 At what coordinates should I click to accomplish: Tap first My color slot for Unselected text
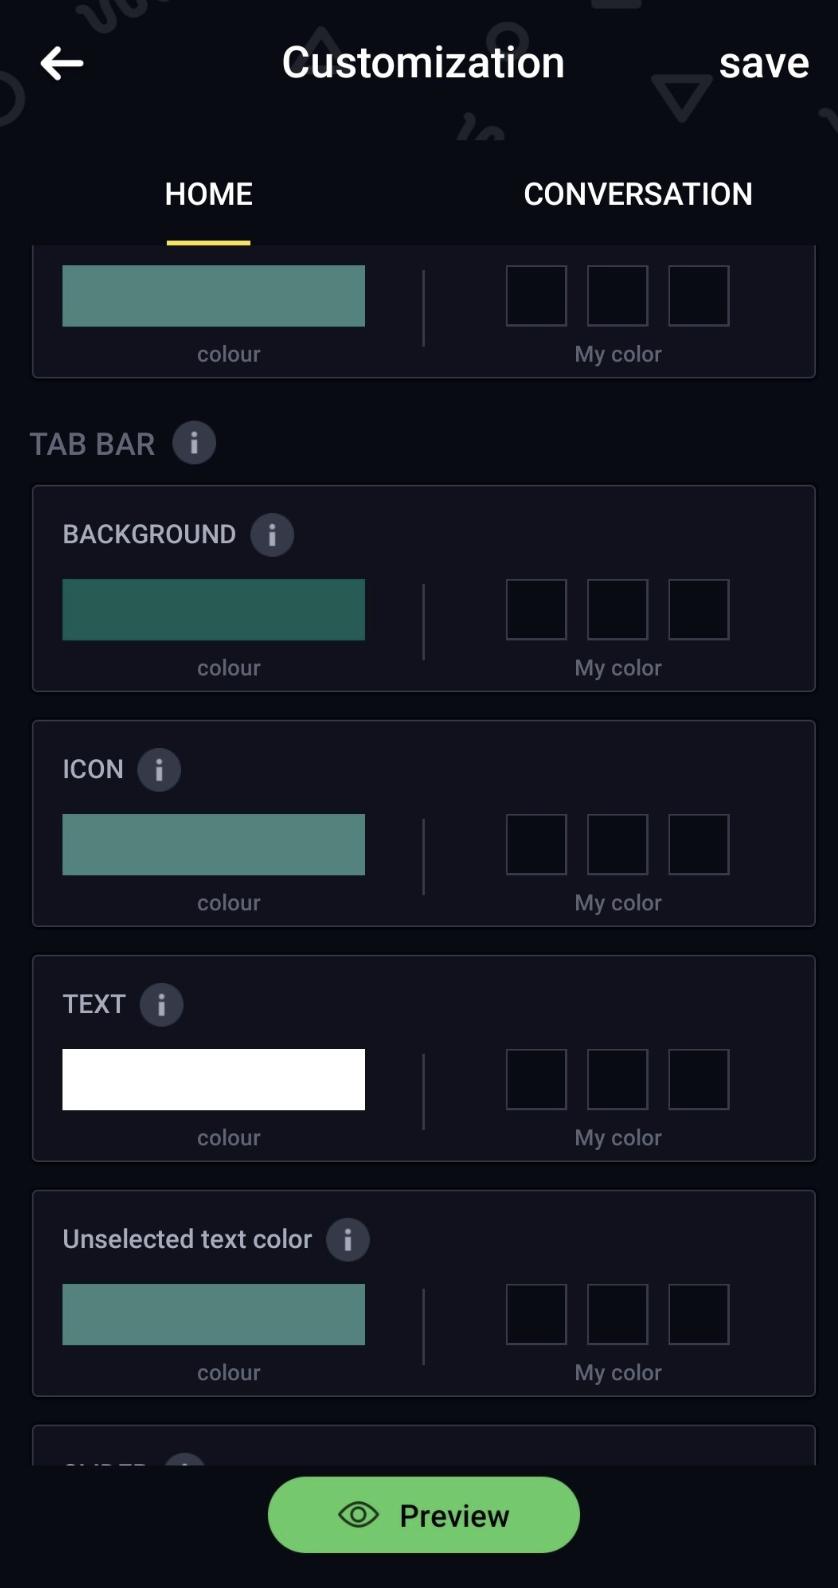pyautogui.click(x=536, y=1314)
